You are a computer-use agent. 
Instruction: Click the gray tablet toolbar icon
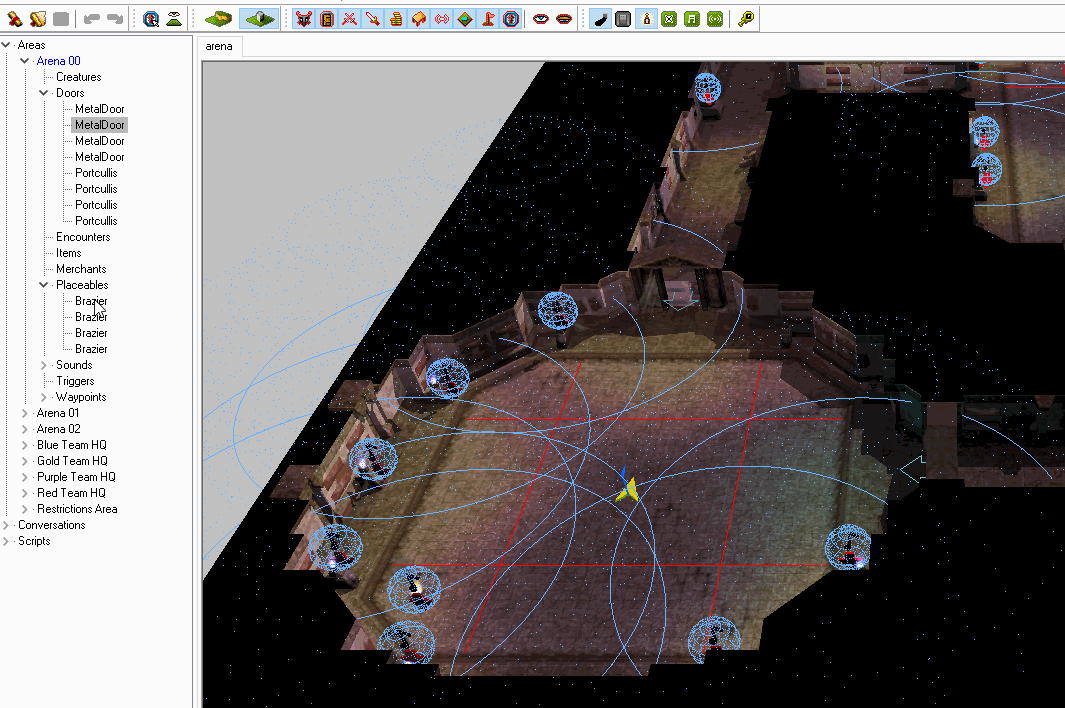tap(623, 19)
